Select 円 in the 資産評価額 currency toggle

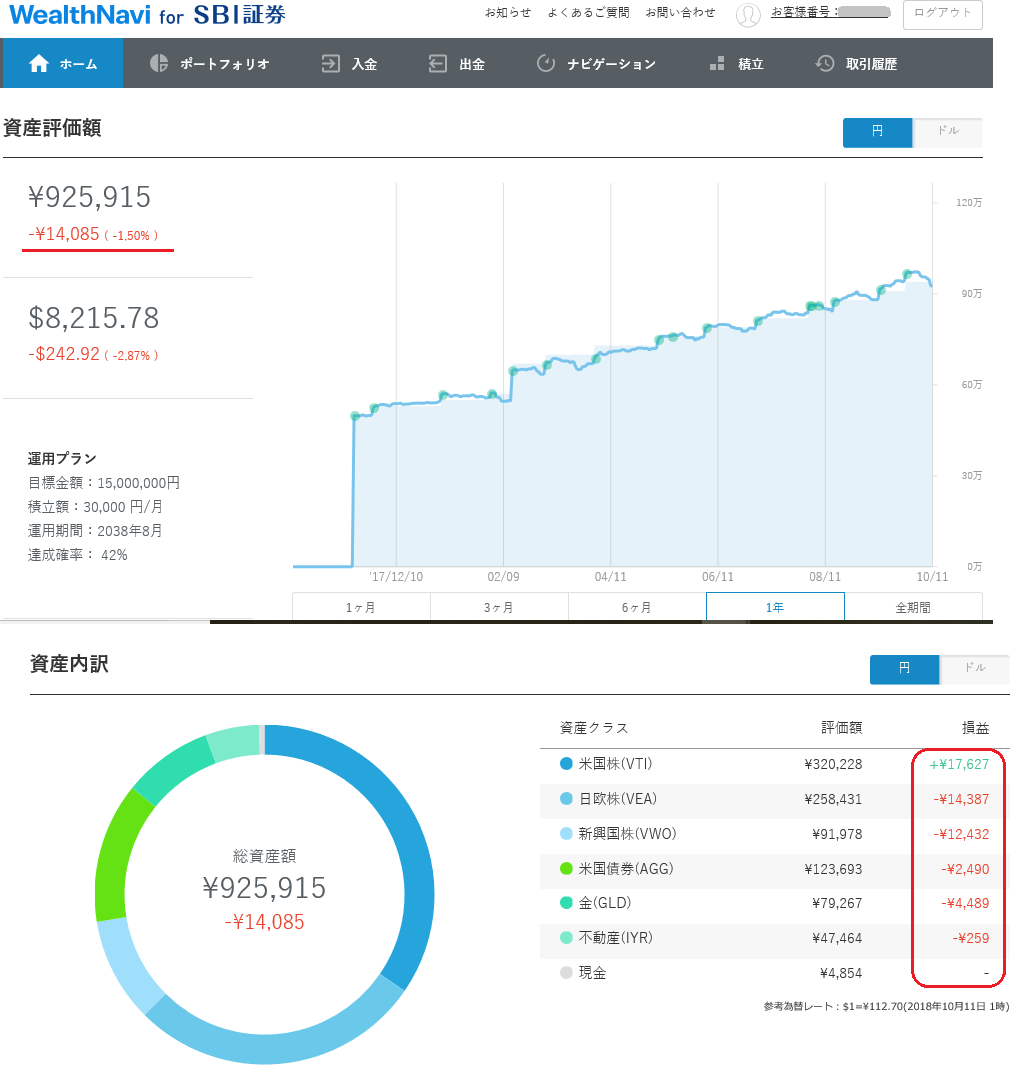pyautogui.click(x=877, y=132)
